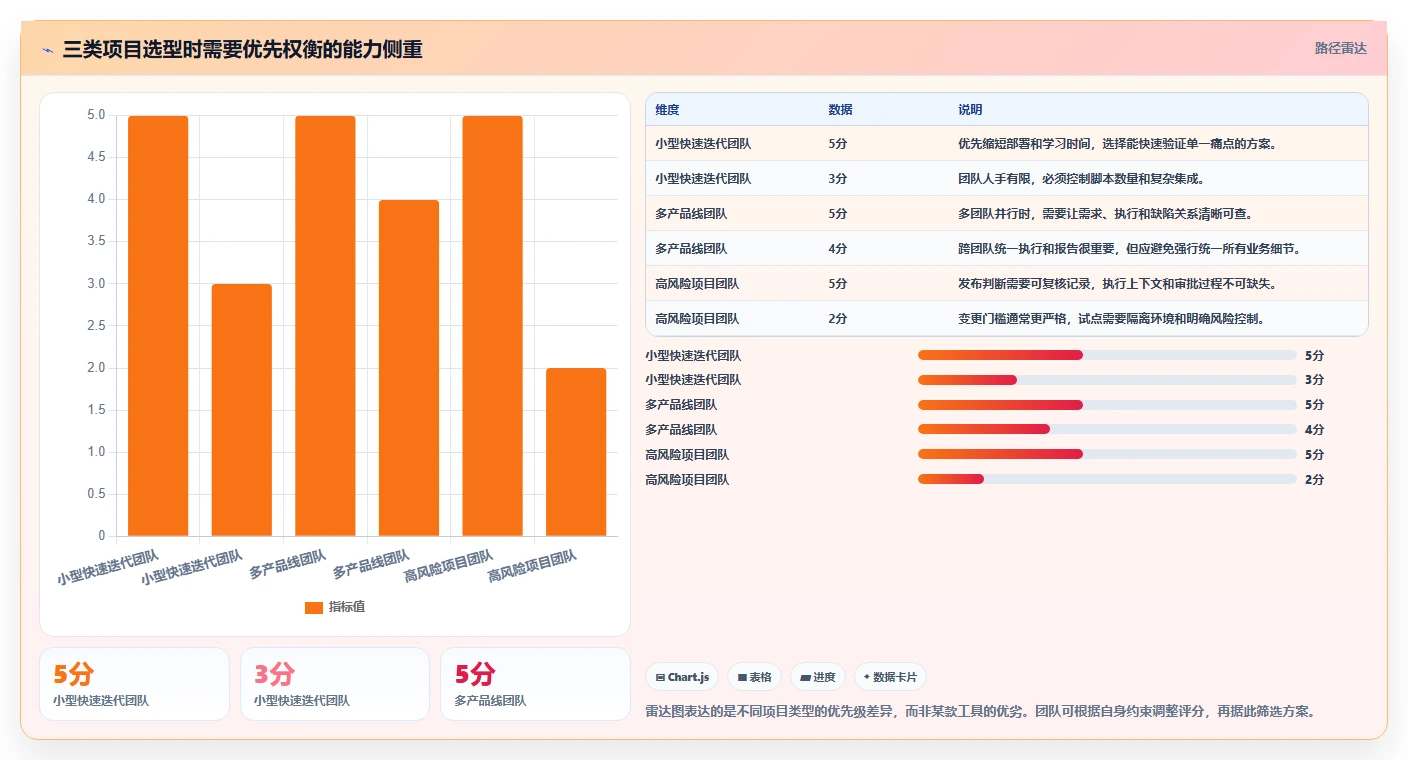Click the icon before the panel title
Viewport: 1408px width, 760px height.
47,49
